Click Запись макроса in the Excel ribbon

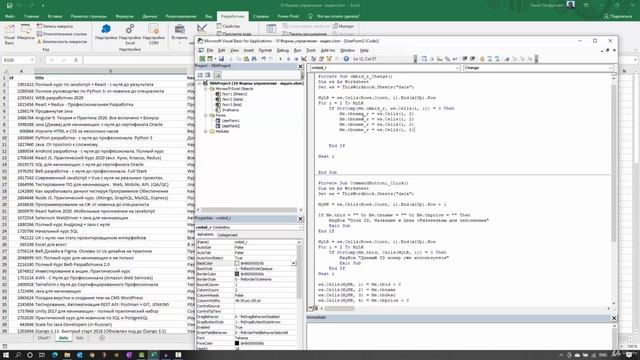coord(55,26)
